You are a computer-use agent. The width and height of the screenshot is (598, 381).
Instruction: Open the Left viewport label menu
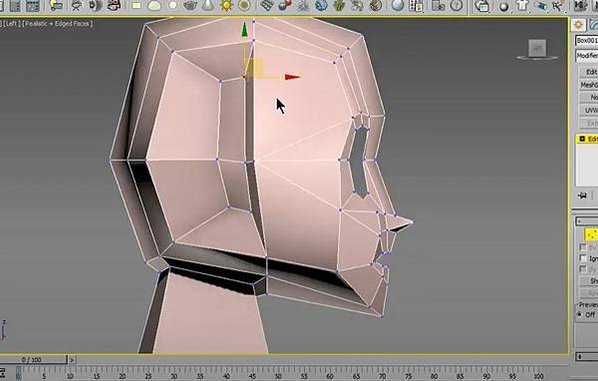click(13, 24)
